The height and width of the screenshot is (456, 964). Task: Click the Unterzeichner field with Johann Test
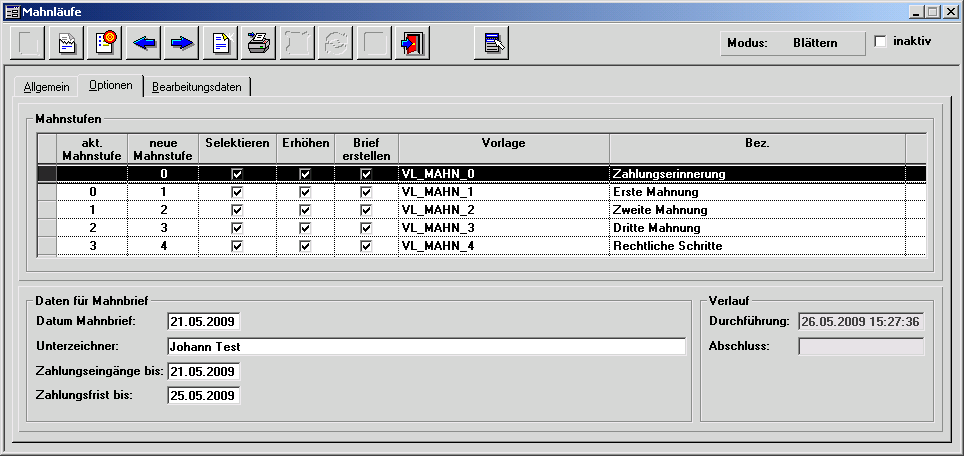pyautogui.click(x=426, y=347)
